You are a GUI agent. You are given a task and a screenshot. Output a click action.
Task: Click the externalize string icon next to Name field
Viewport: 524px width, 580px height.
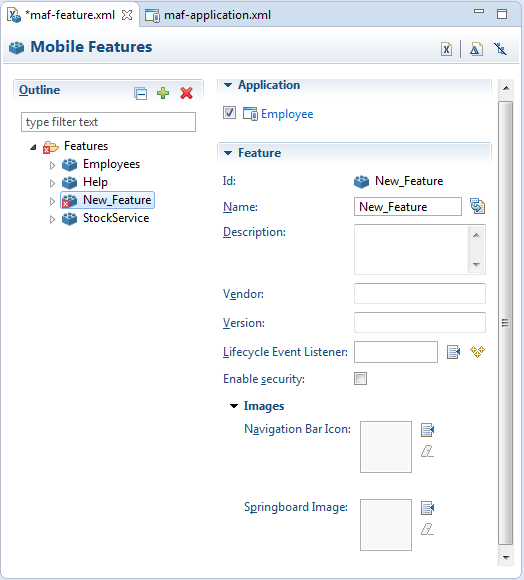coord(477,206)
